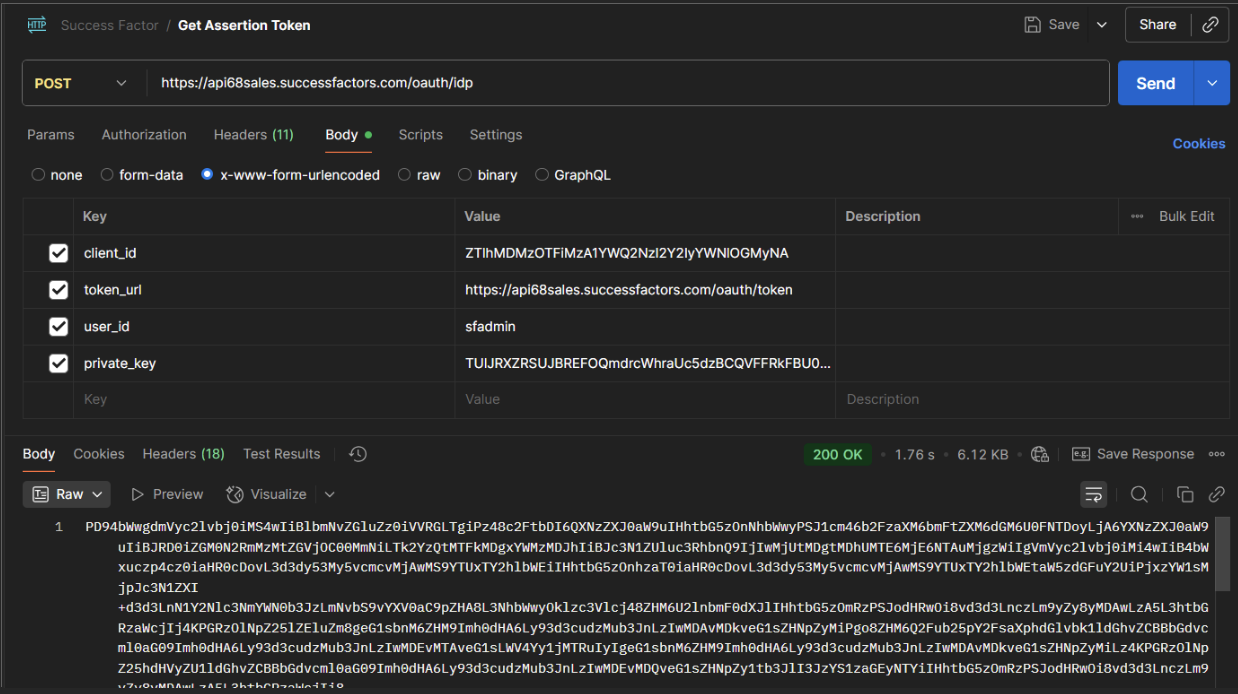Switch to request Headers (11) tab

click(x=254, y=135)
